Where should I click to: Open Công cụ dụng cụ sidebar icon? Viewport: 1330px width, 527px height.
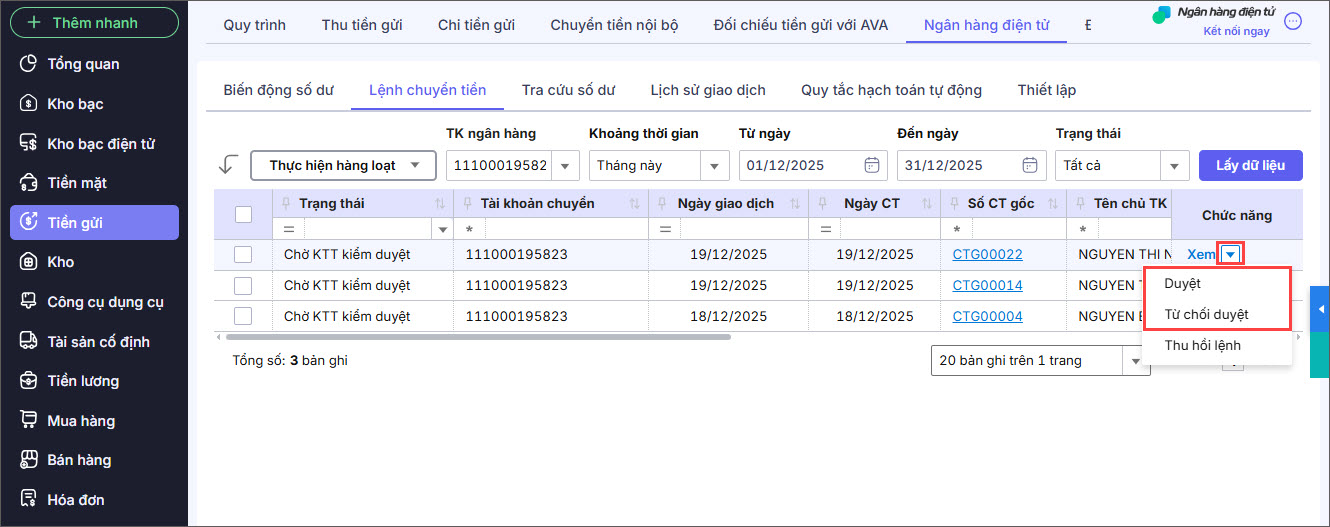(x=29, y=302)
